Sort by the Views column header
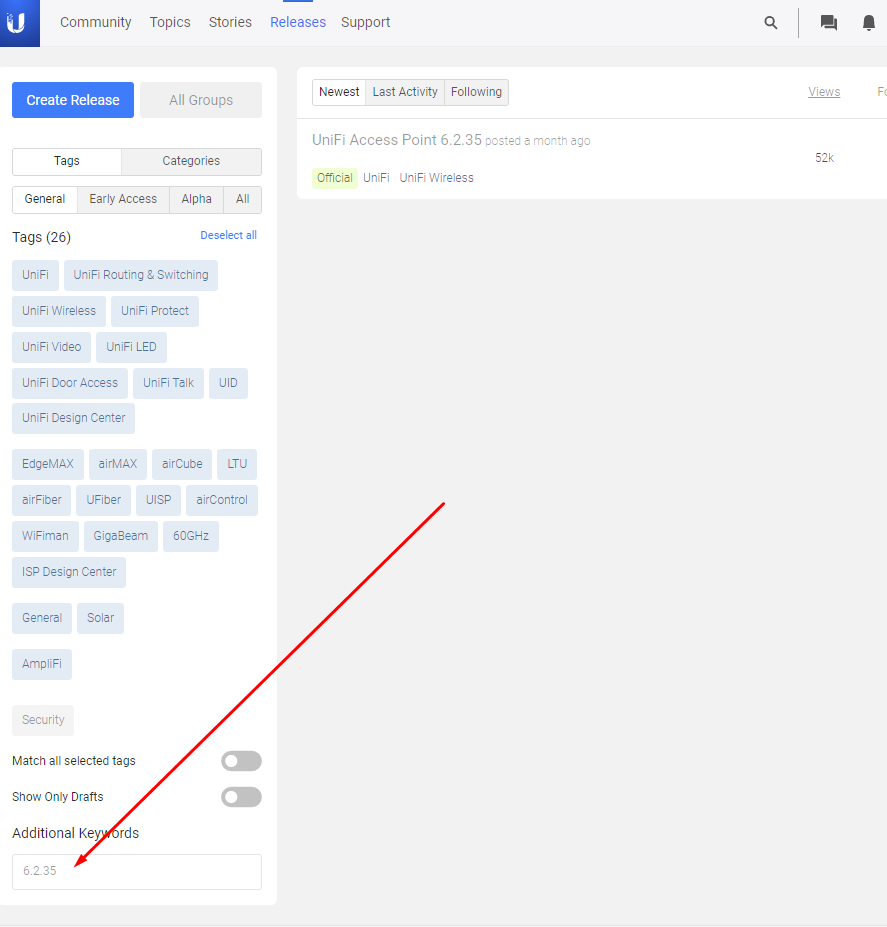The width and height of the screenshot is (887, 927). click(x=824, y=92)
